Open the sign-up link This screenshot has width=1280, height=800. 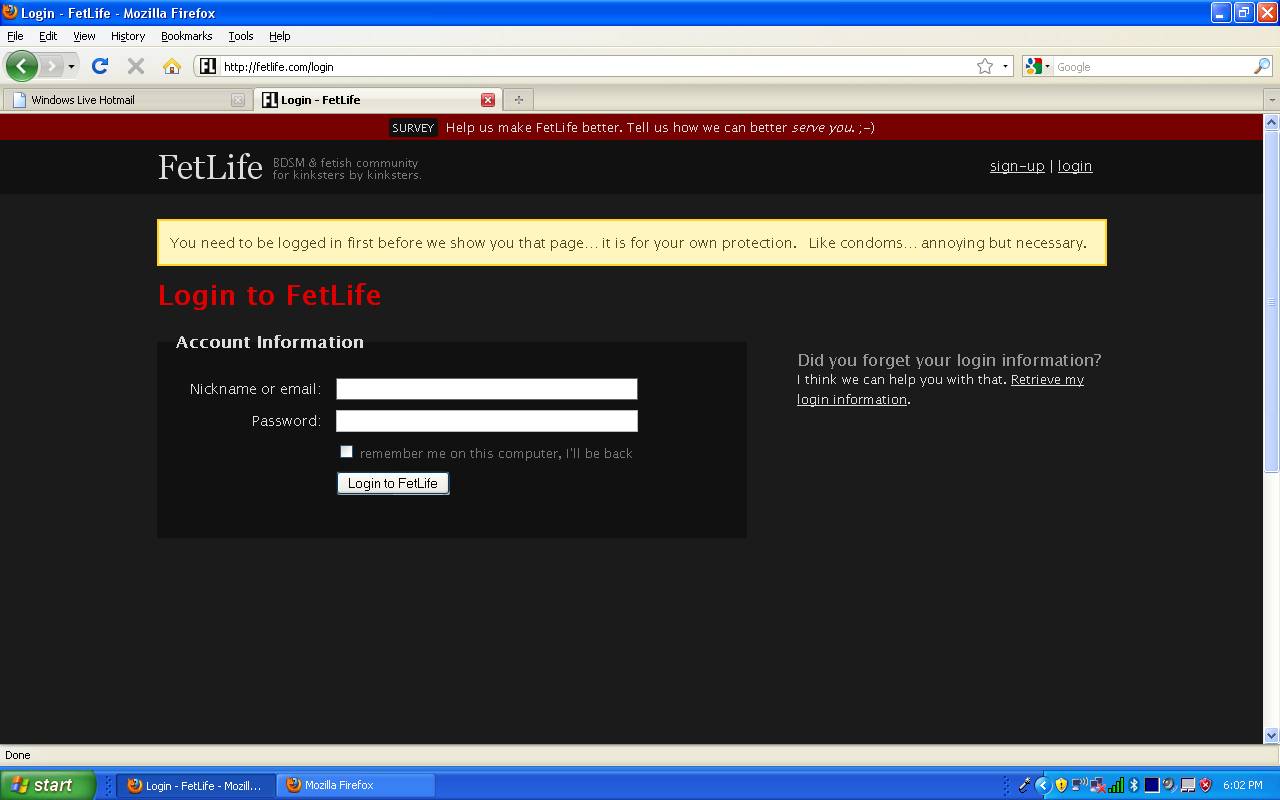1017,166
